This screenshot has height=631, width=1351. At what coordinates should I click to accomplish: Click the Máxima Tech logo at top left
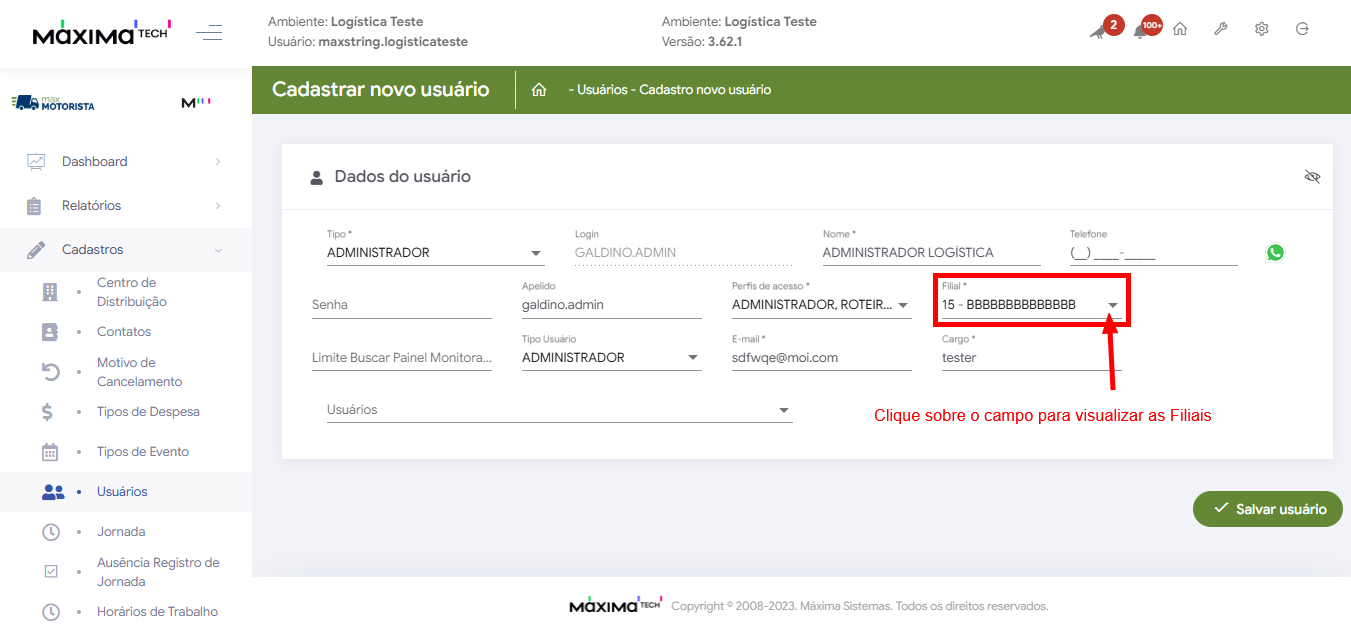[x=102, y=33]
